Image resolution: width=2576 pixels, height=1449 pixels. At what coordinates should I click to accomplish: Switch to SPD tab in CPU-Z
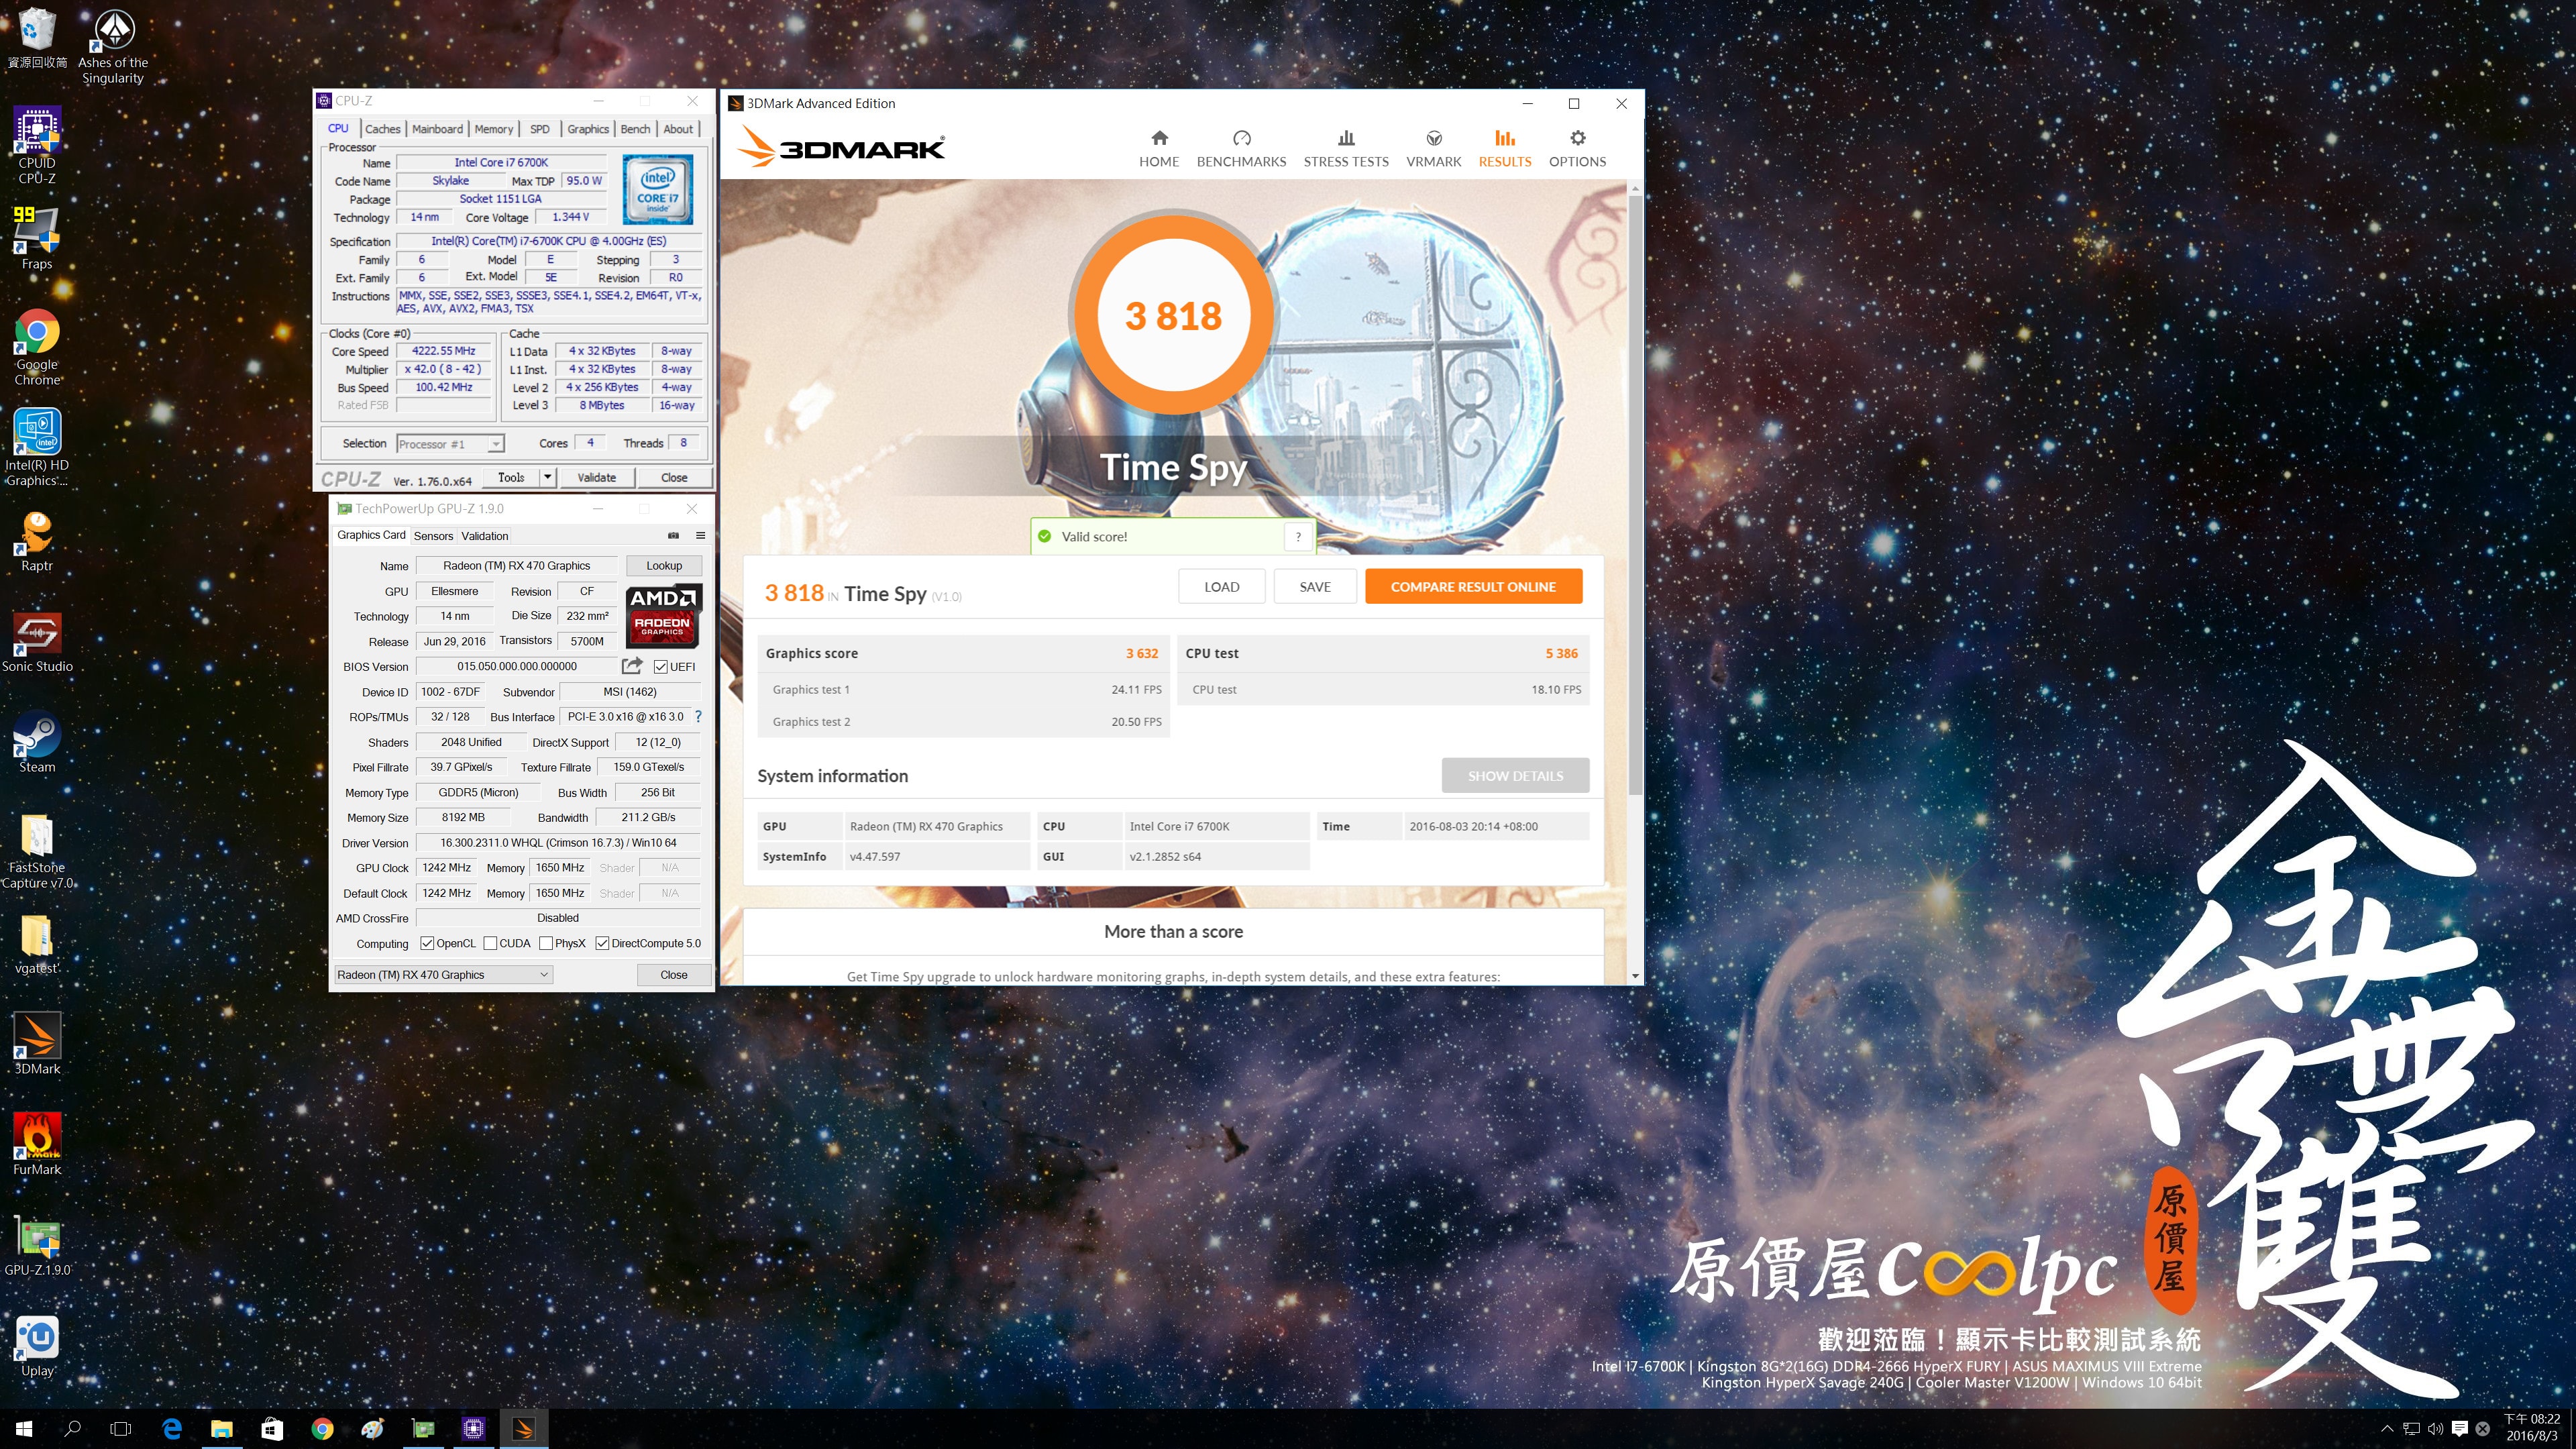(540, 129)
